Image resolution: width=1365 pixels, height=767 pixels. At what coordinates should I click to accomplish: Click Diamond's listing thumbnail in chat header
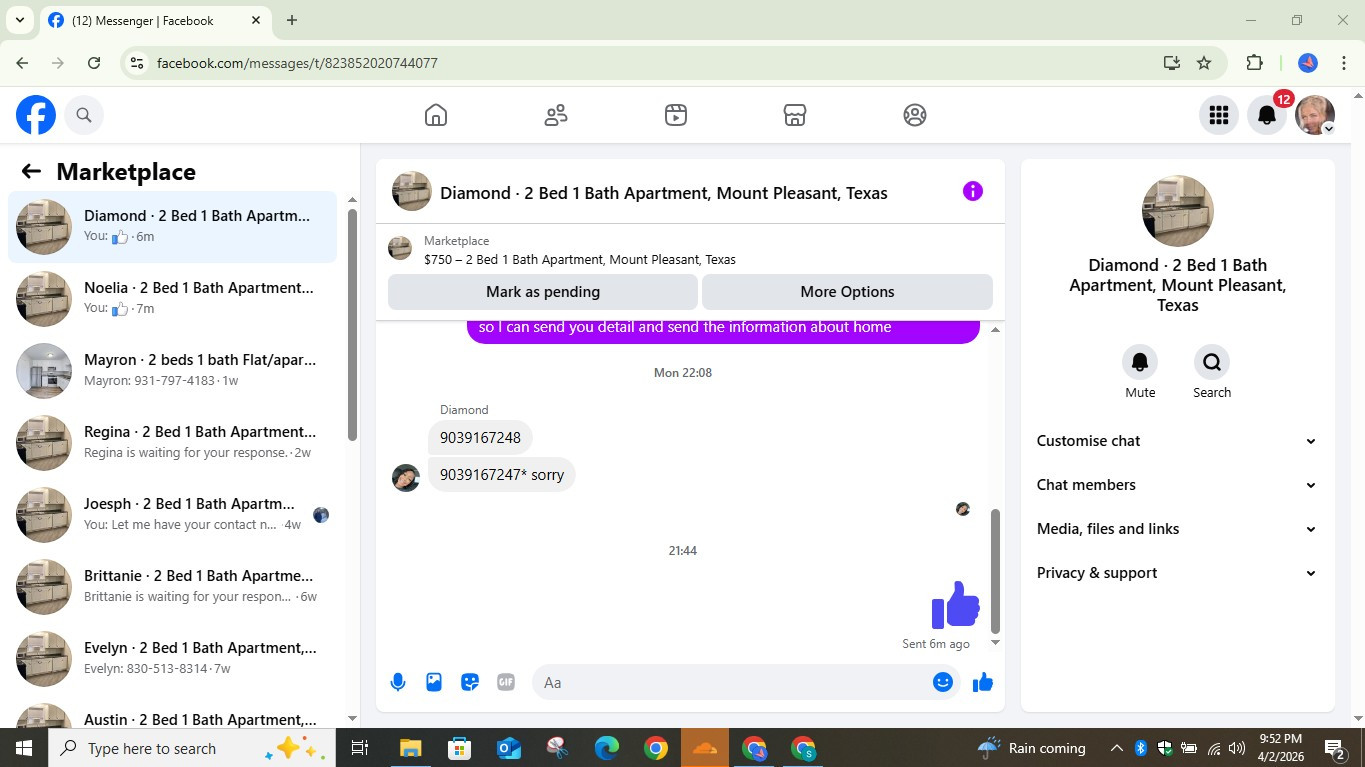[x=411, y=191]
